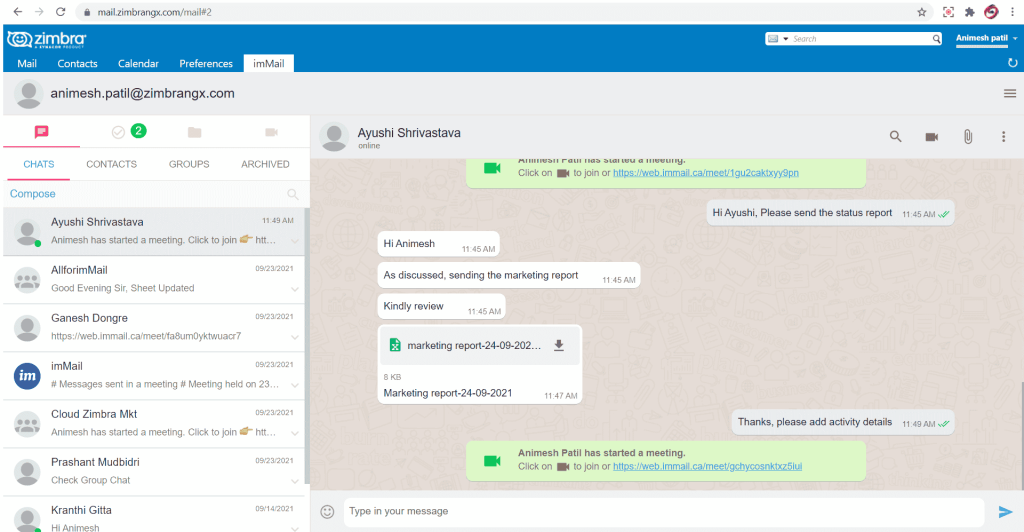Open the three-dot more options menu
The width and height of the screenshot is (1024, 532).
1003,137
